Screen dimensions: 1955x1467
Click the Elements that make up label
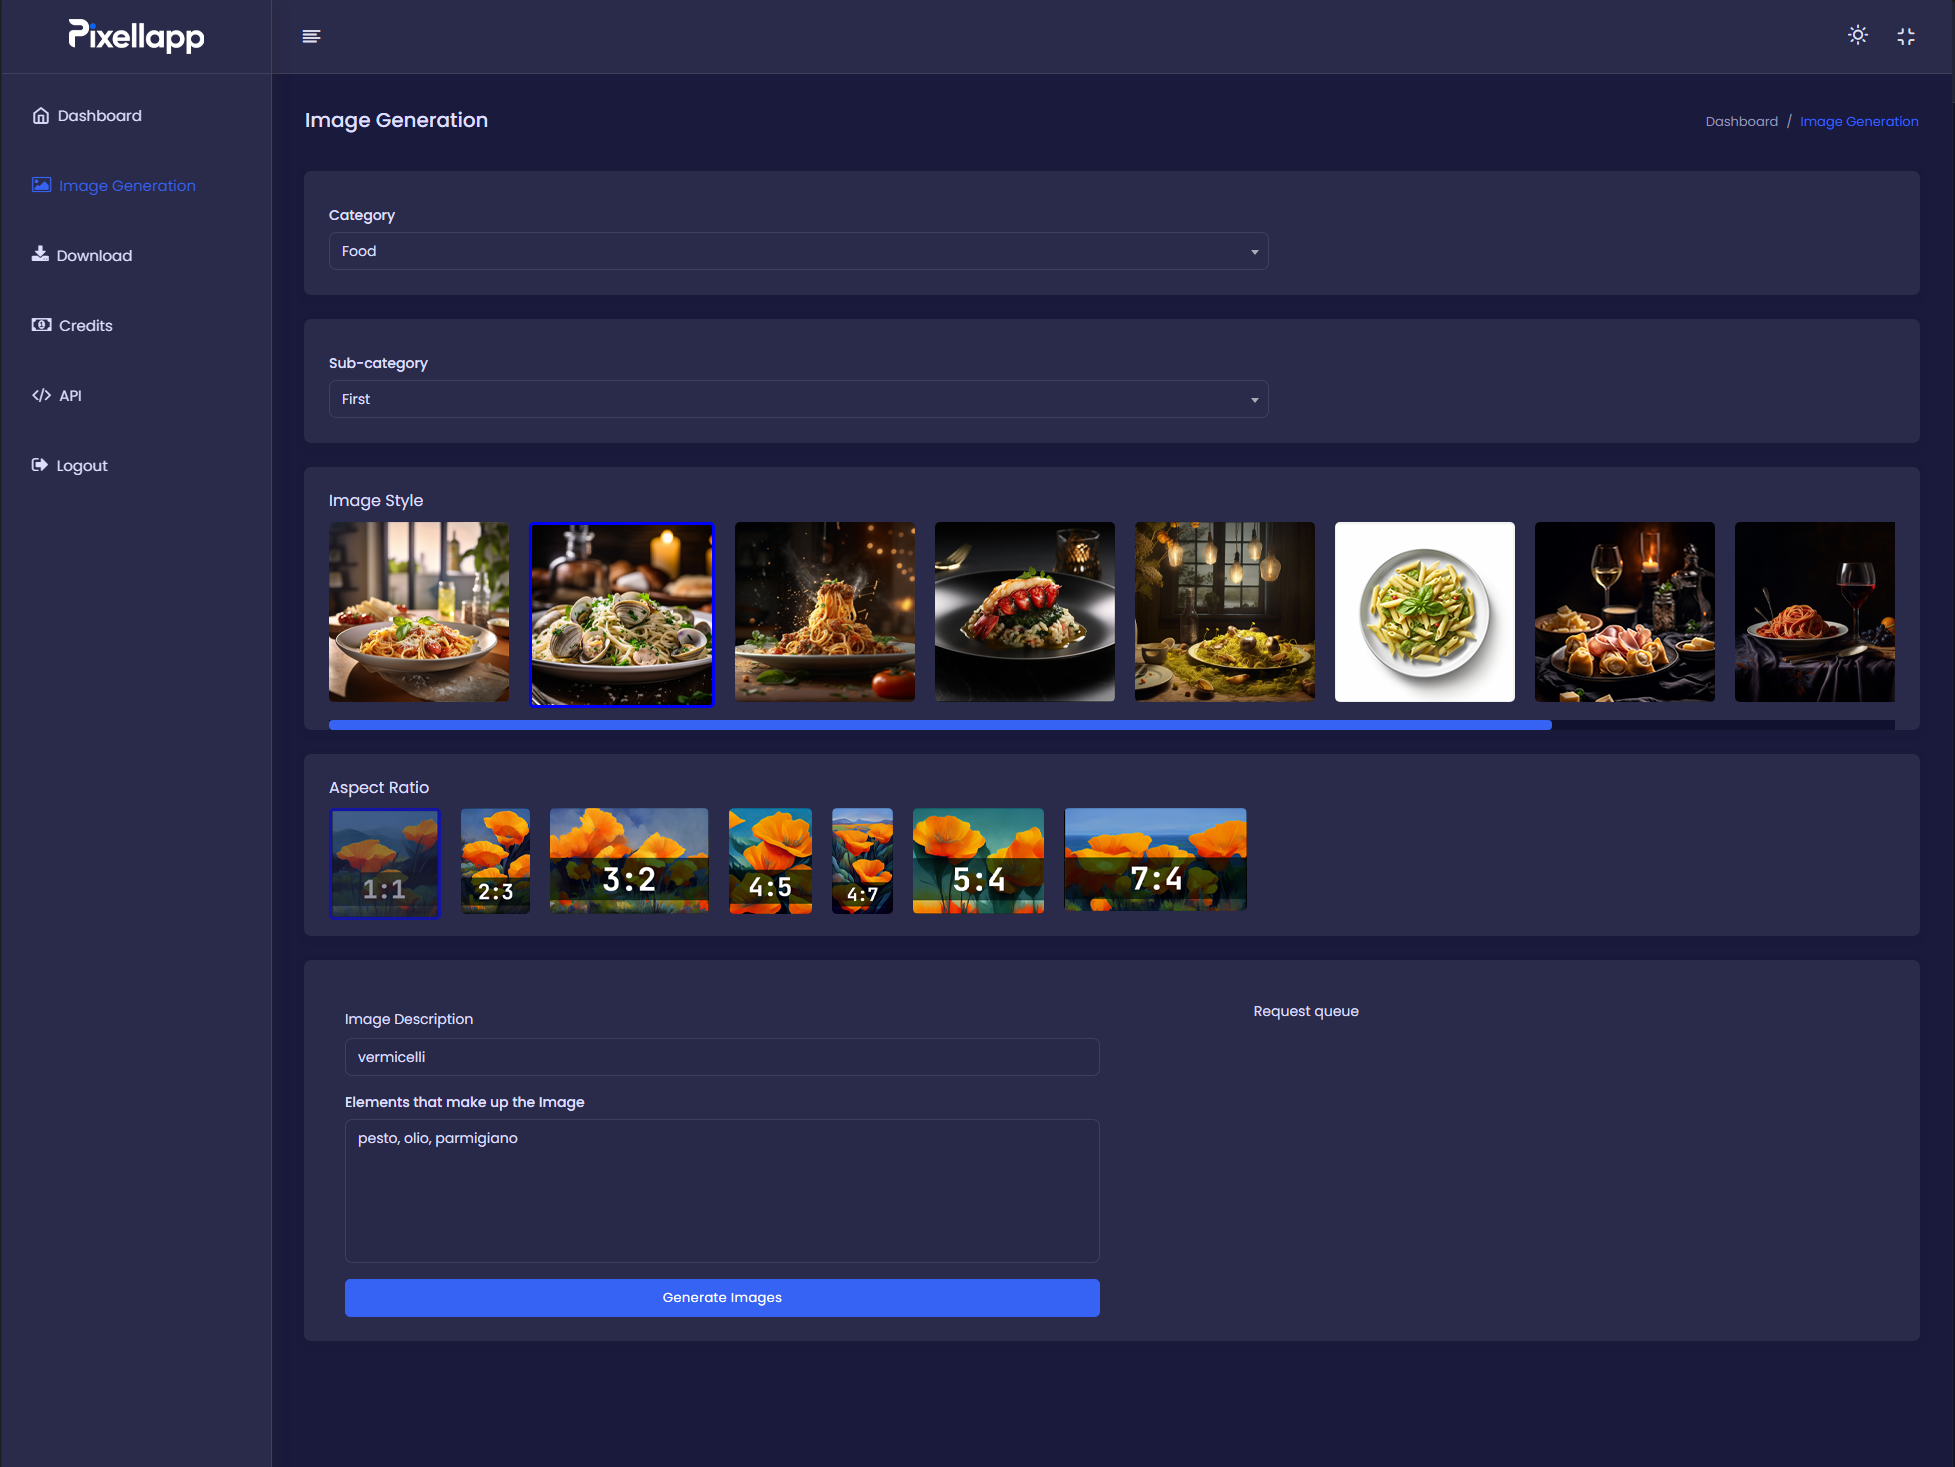[465, 1102]
